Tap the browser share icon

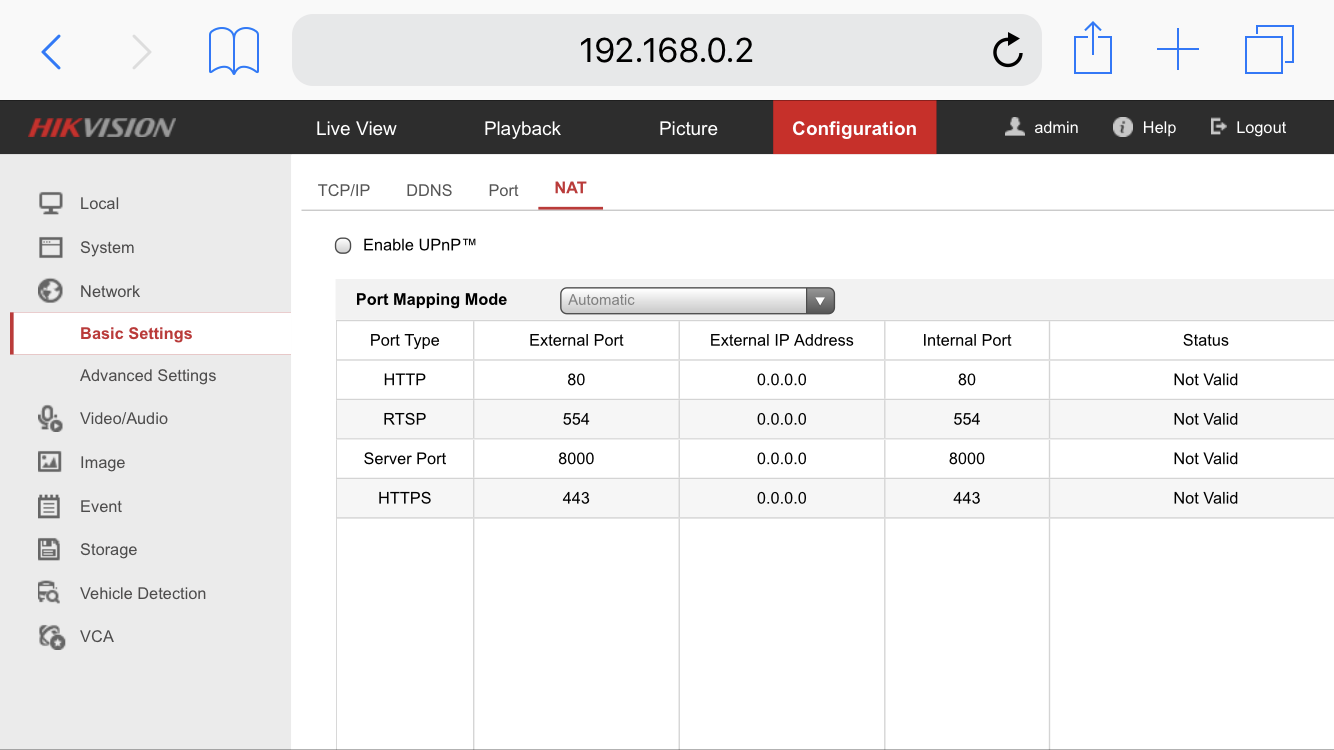pos(1092,48)
